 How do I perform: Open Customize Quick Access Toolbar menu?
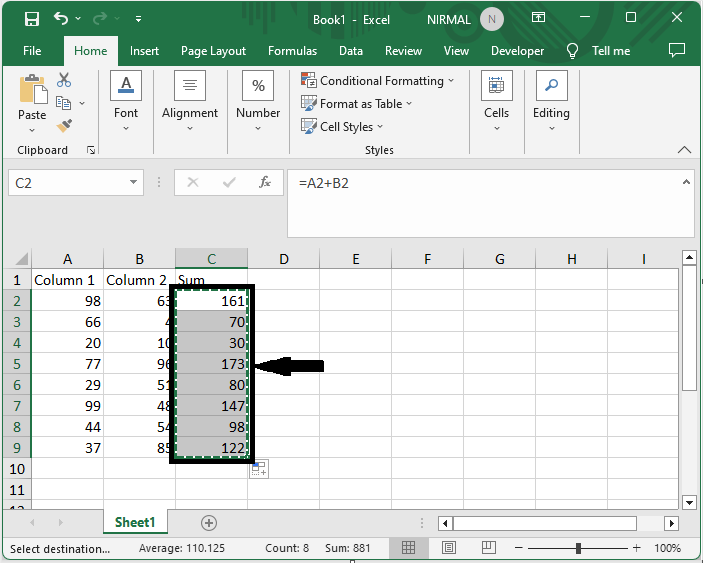click(x=139, y=18)
